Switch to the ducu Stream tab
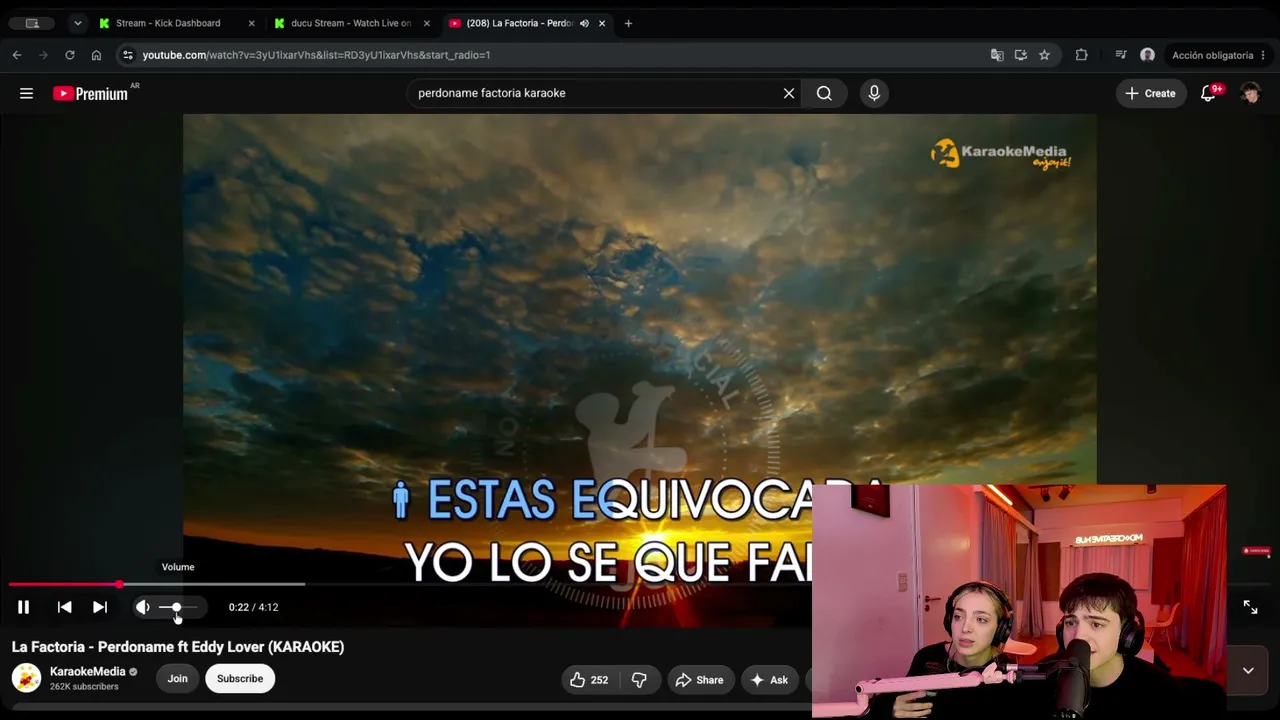Screen dimensions: 1280x720 [351, 23]
